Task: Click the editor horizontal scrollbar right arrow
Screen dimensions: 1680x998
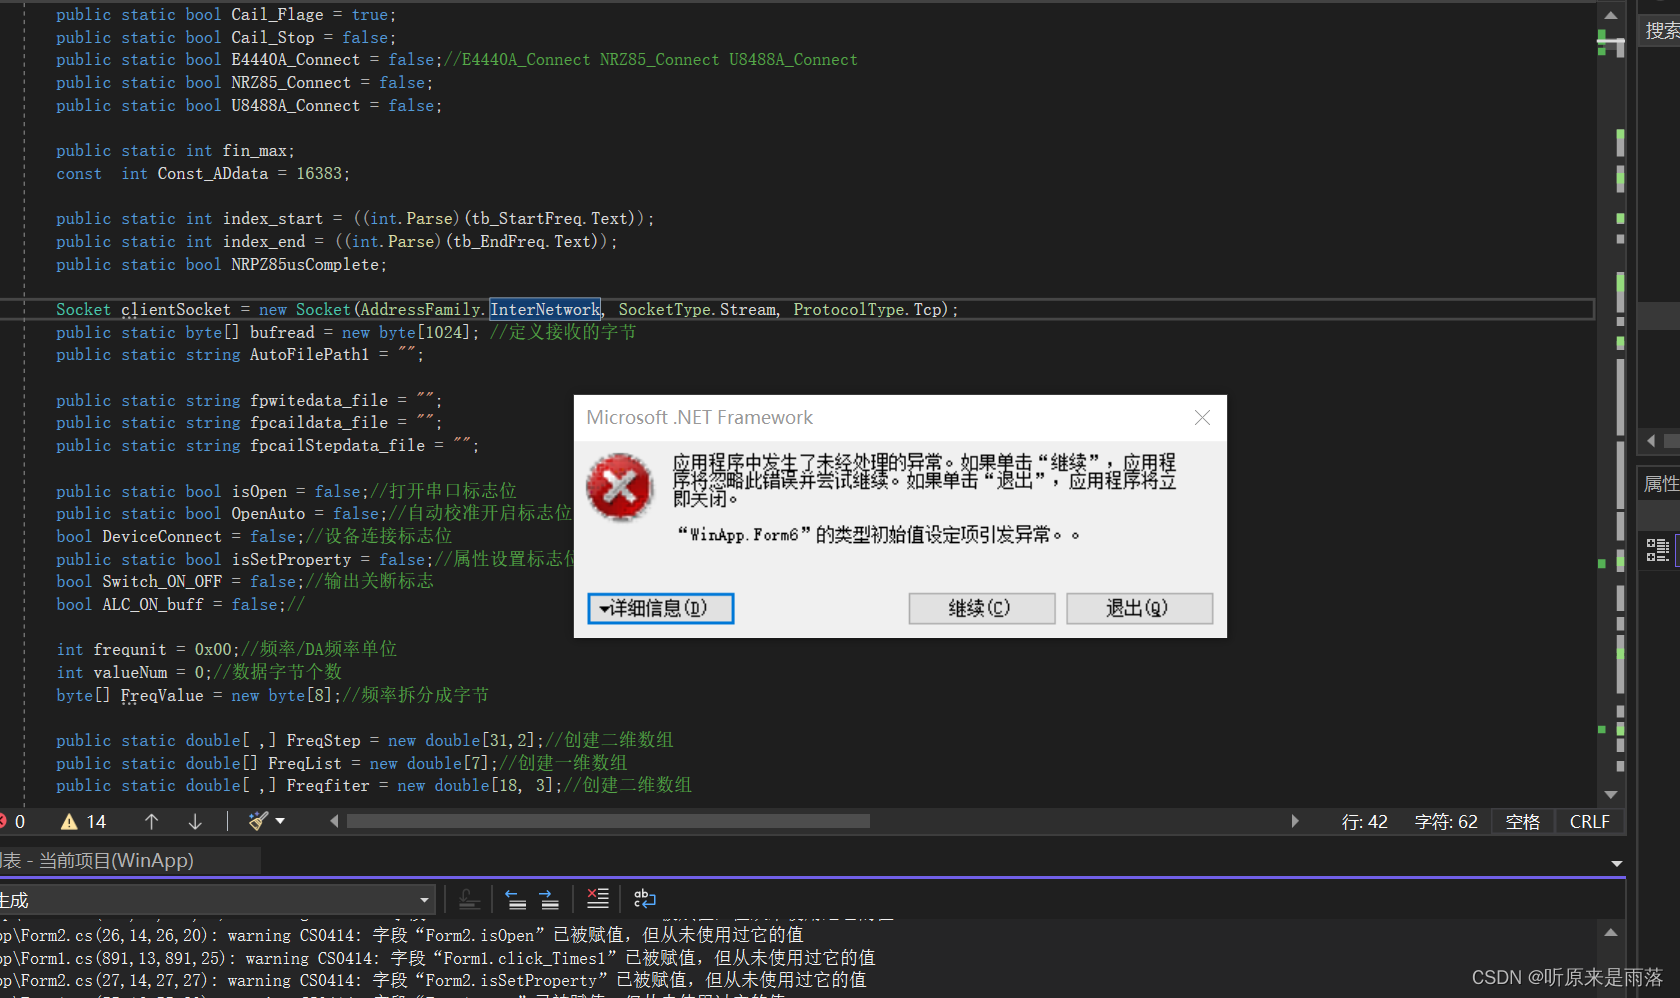Action: click(1295, 821)
